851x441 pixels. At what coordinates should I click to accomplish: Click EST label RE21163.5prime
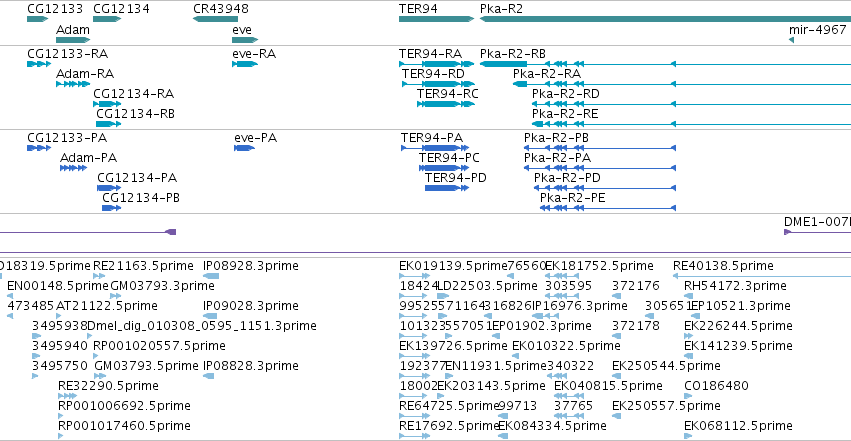(x=143, y=266)
